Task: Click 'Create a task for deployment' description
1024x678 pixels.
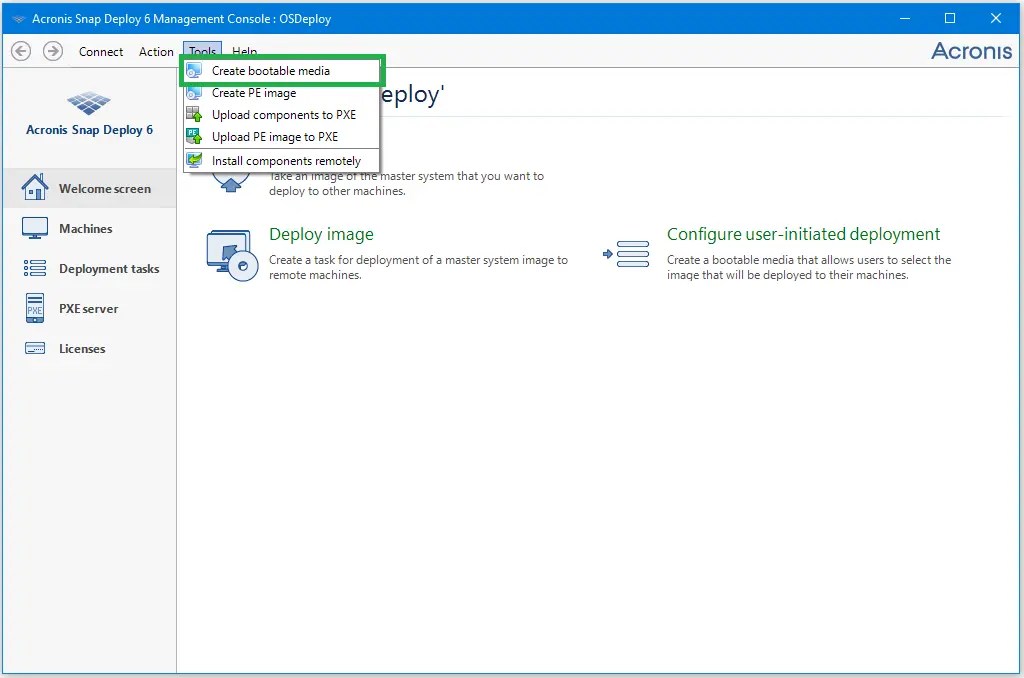Action: pos(418,267)
